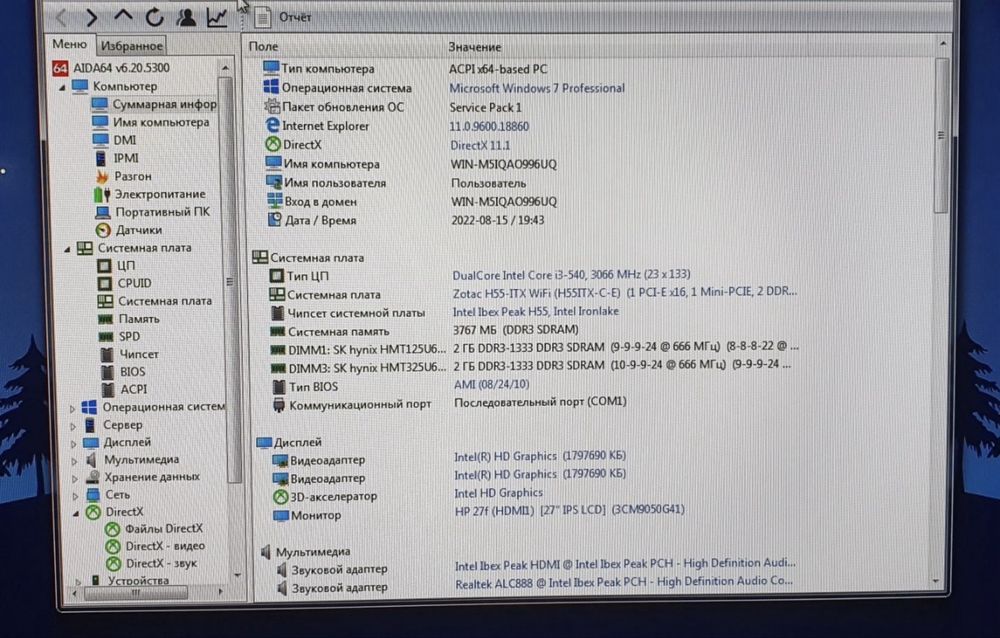Click the Отчёт report button
Viewport: 1000px width, 638px height.
coord(283,17)
